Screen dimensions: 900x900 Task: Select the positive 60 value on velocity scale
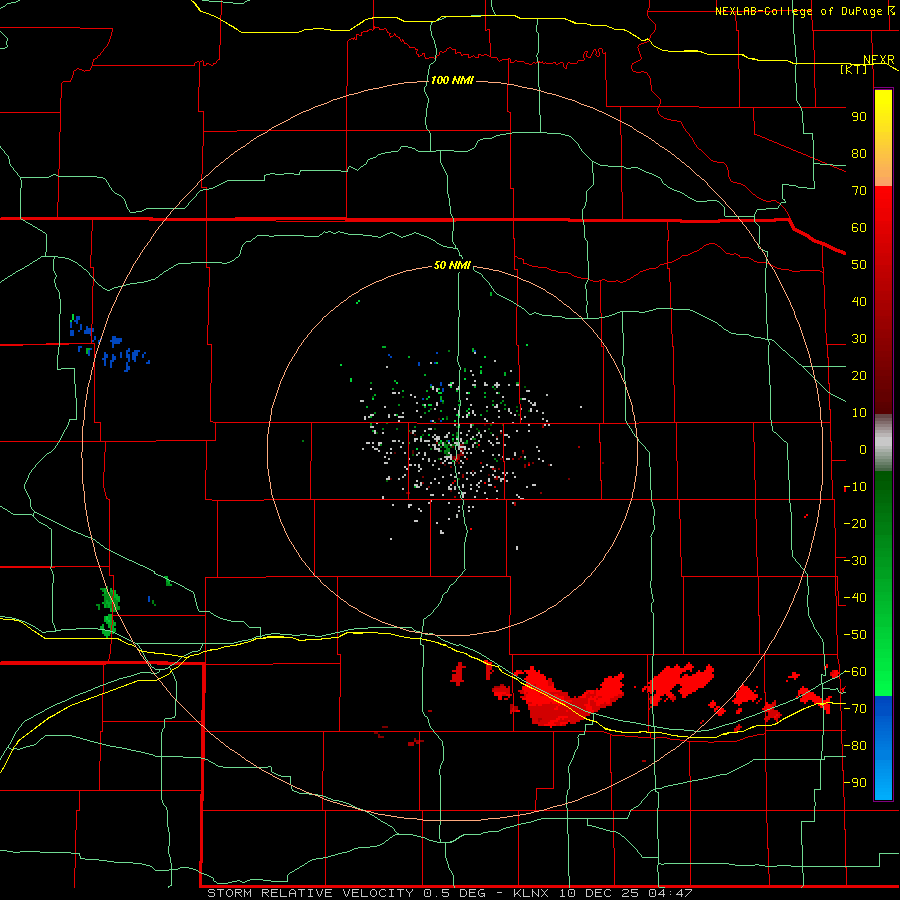(859, 227)
